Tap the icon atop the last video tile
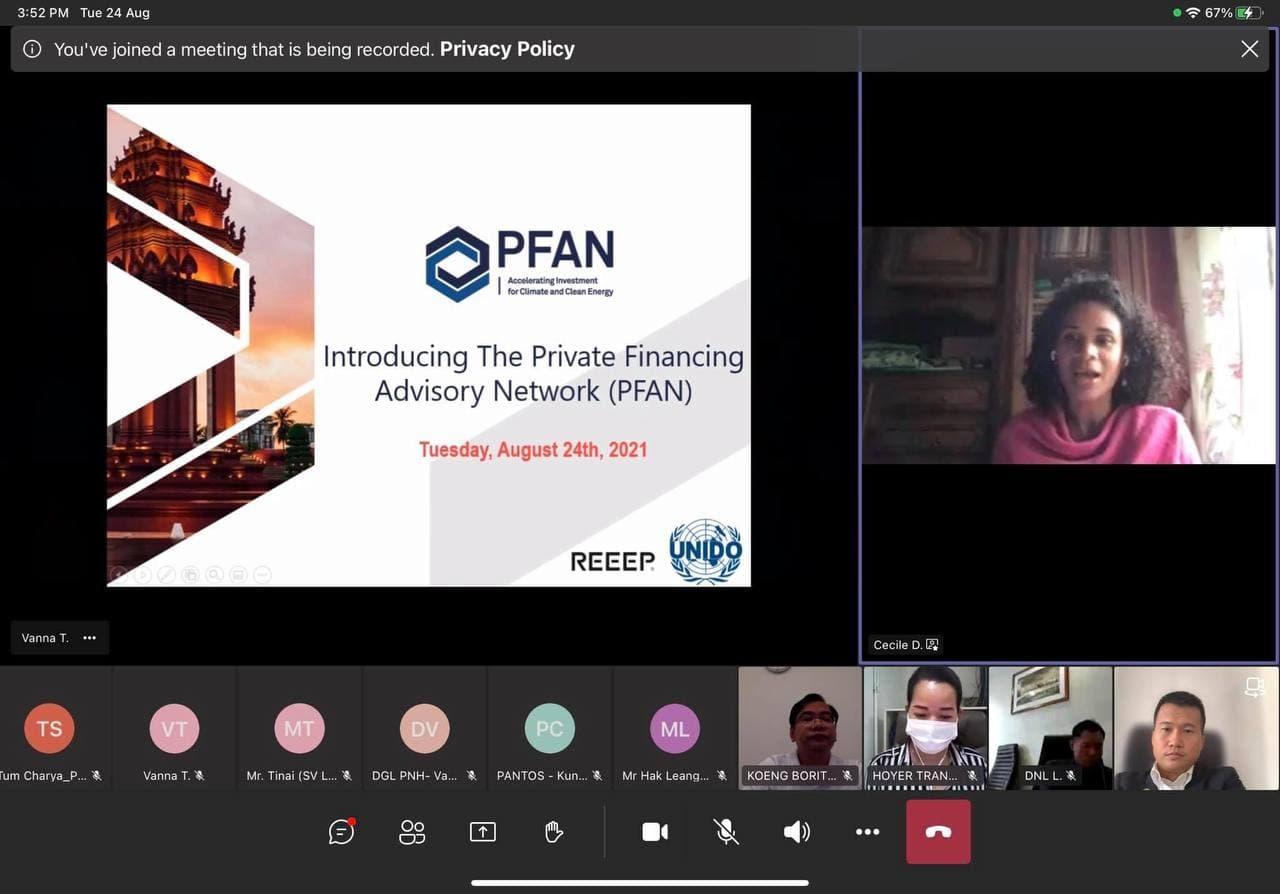The image size is (1280, 894). (x=1254, y=687)
